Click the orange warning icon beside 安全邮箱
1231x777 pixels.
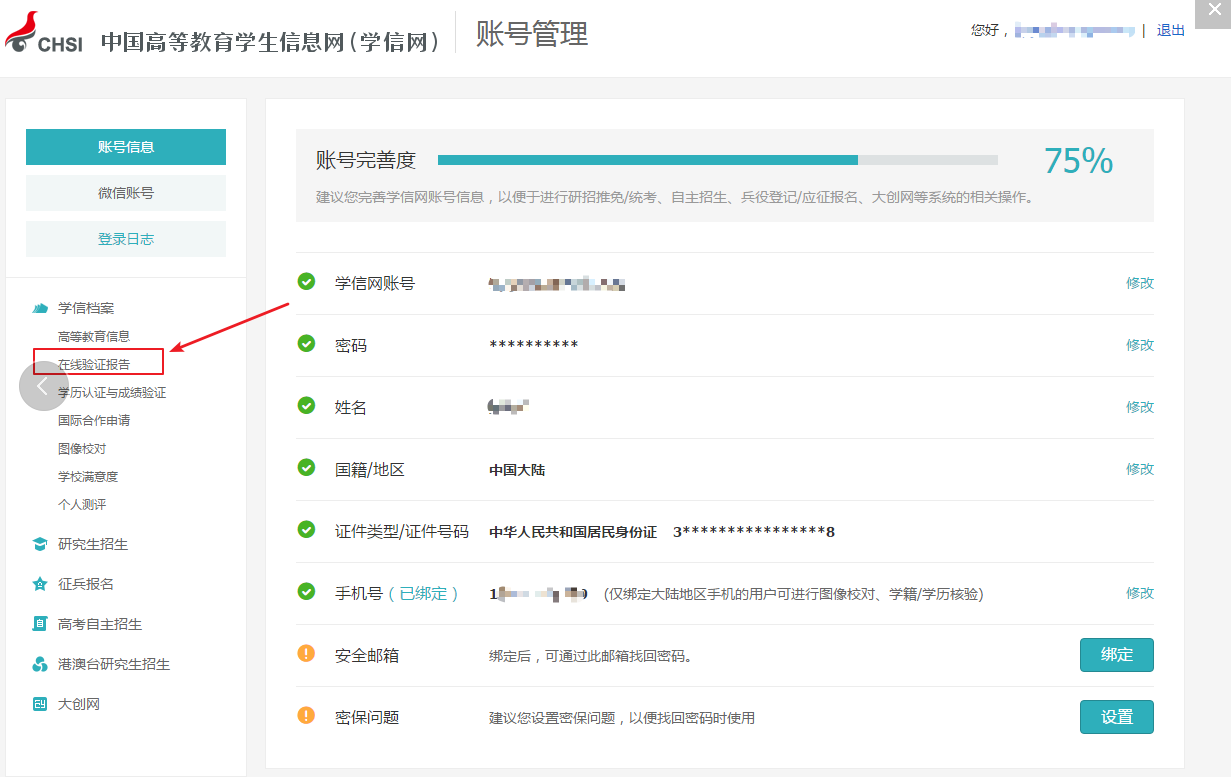(307, 654)
